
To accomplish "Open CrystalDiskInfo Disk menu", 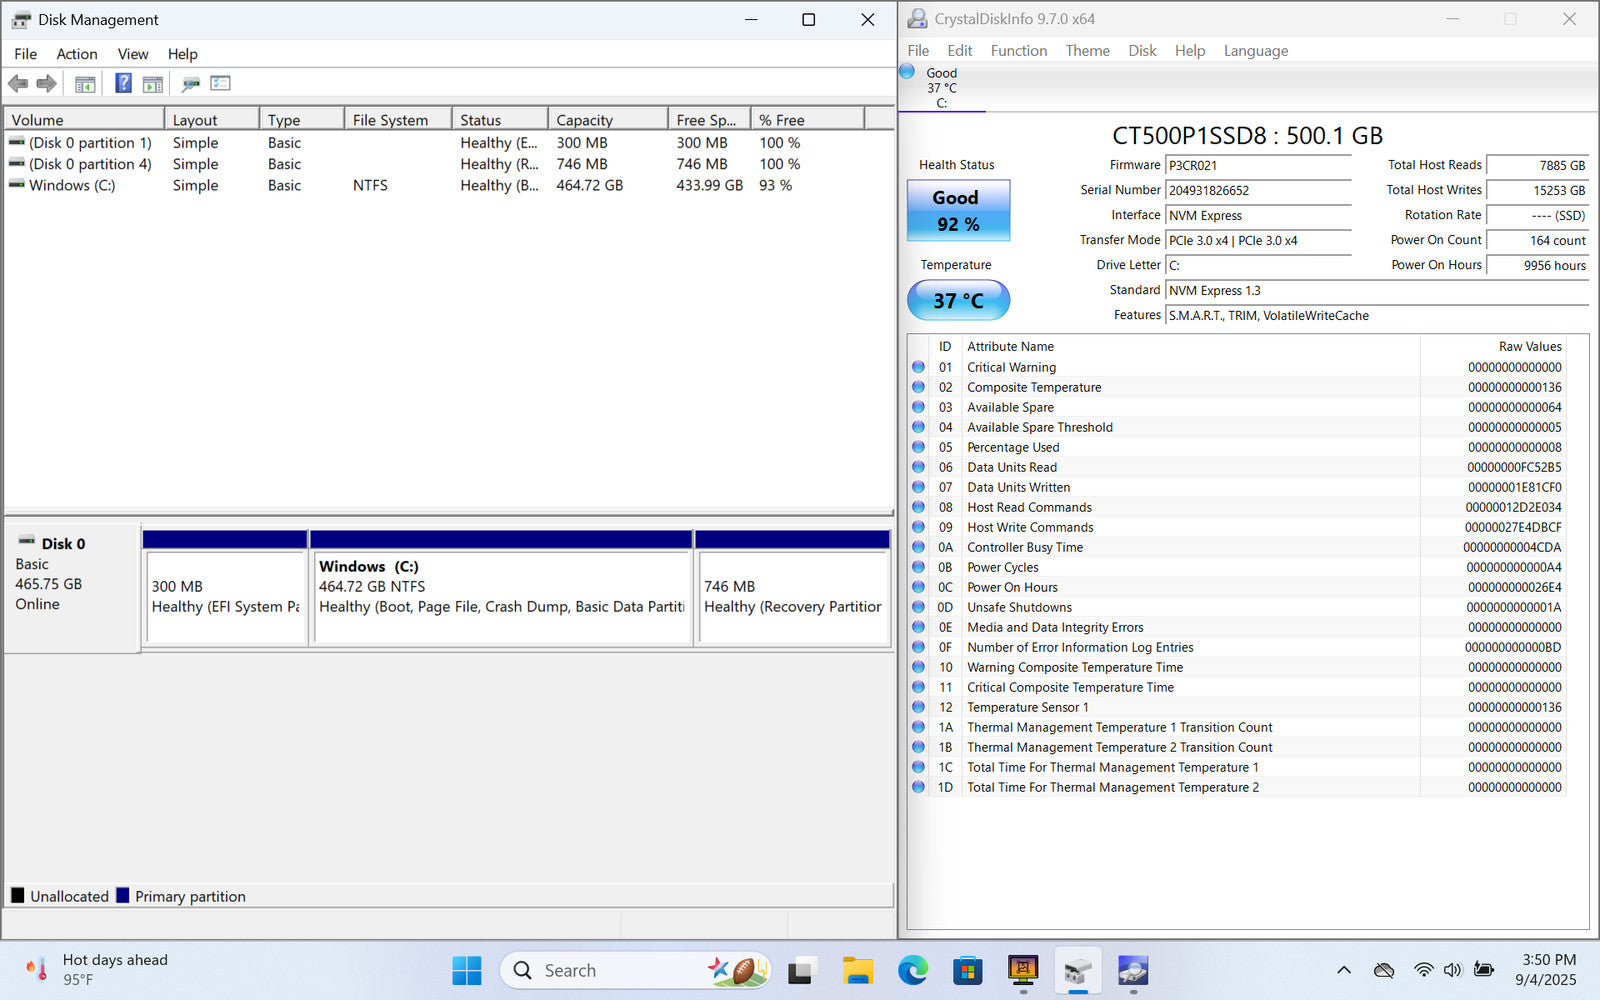I will tap(1142, 50).
